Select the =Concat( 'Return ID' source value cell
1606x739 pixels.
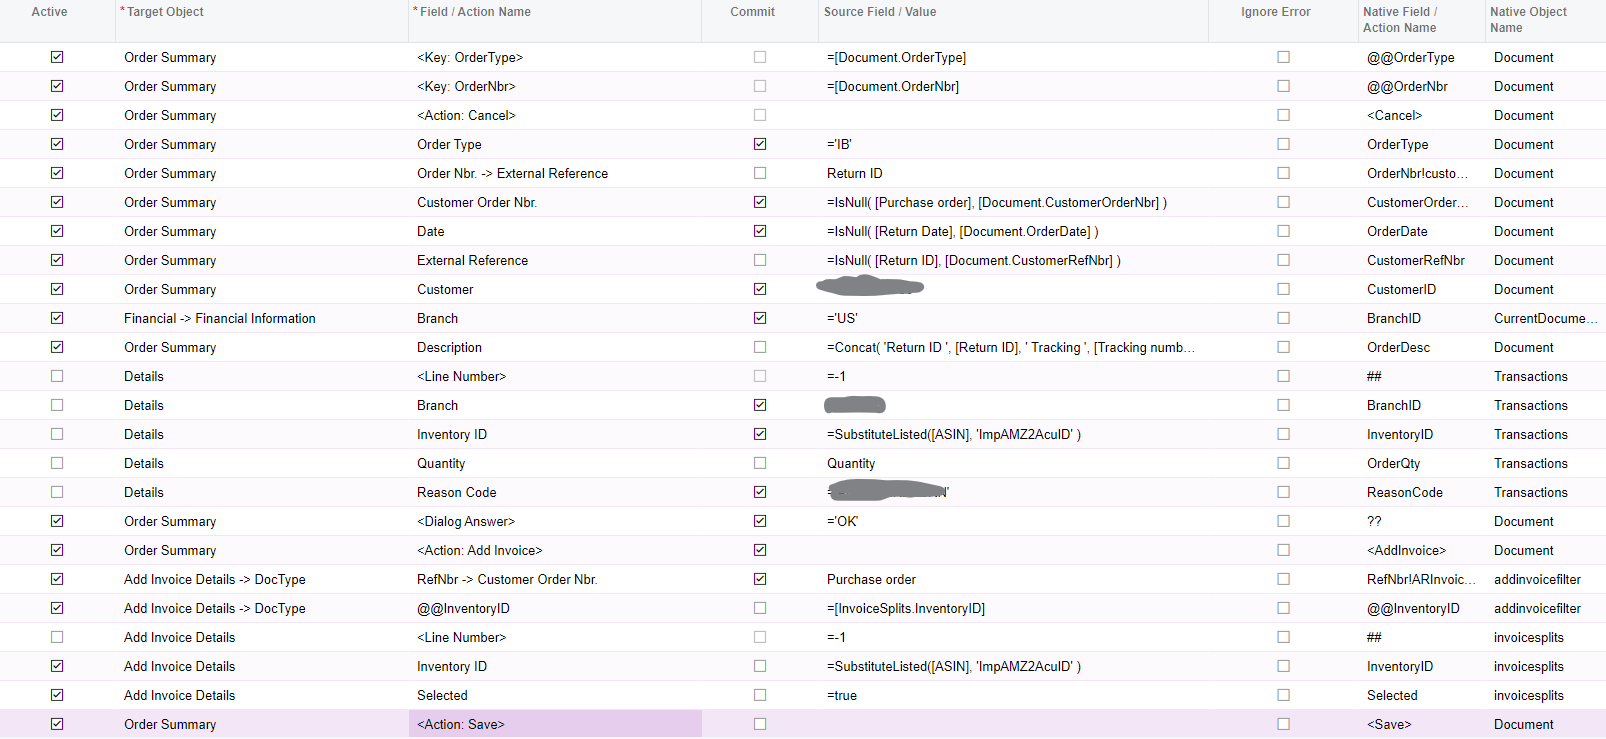pyautogui.click(x=1010, y=347)
